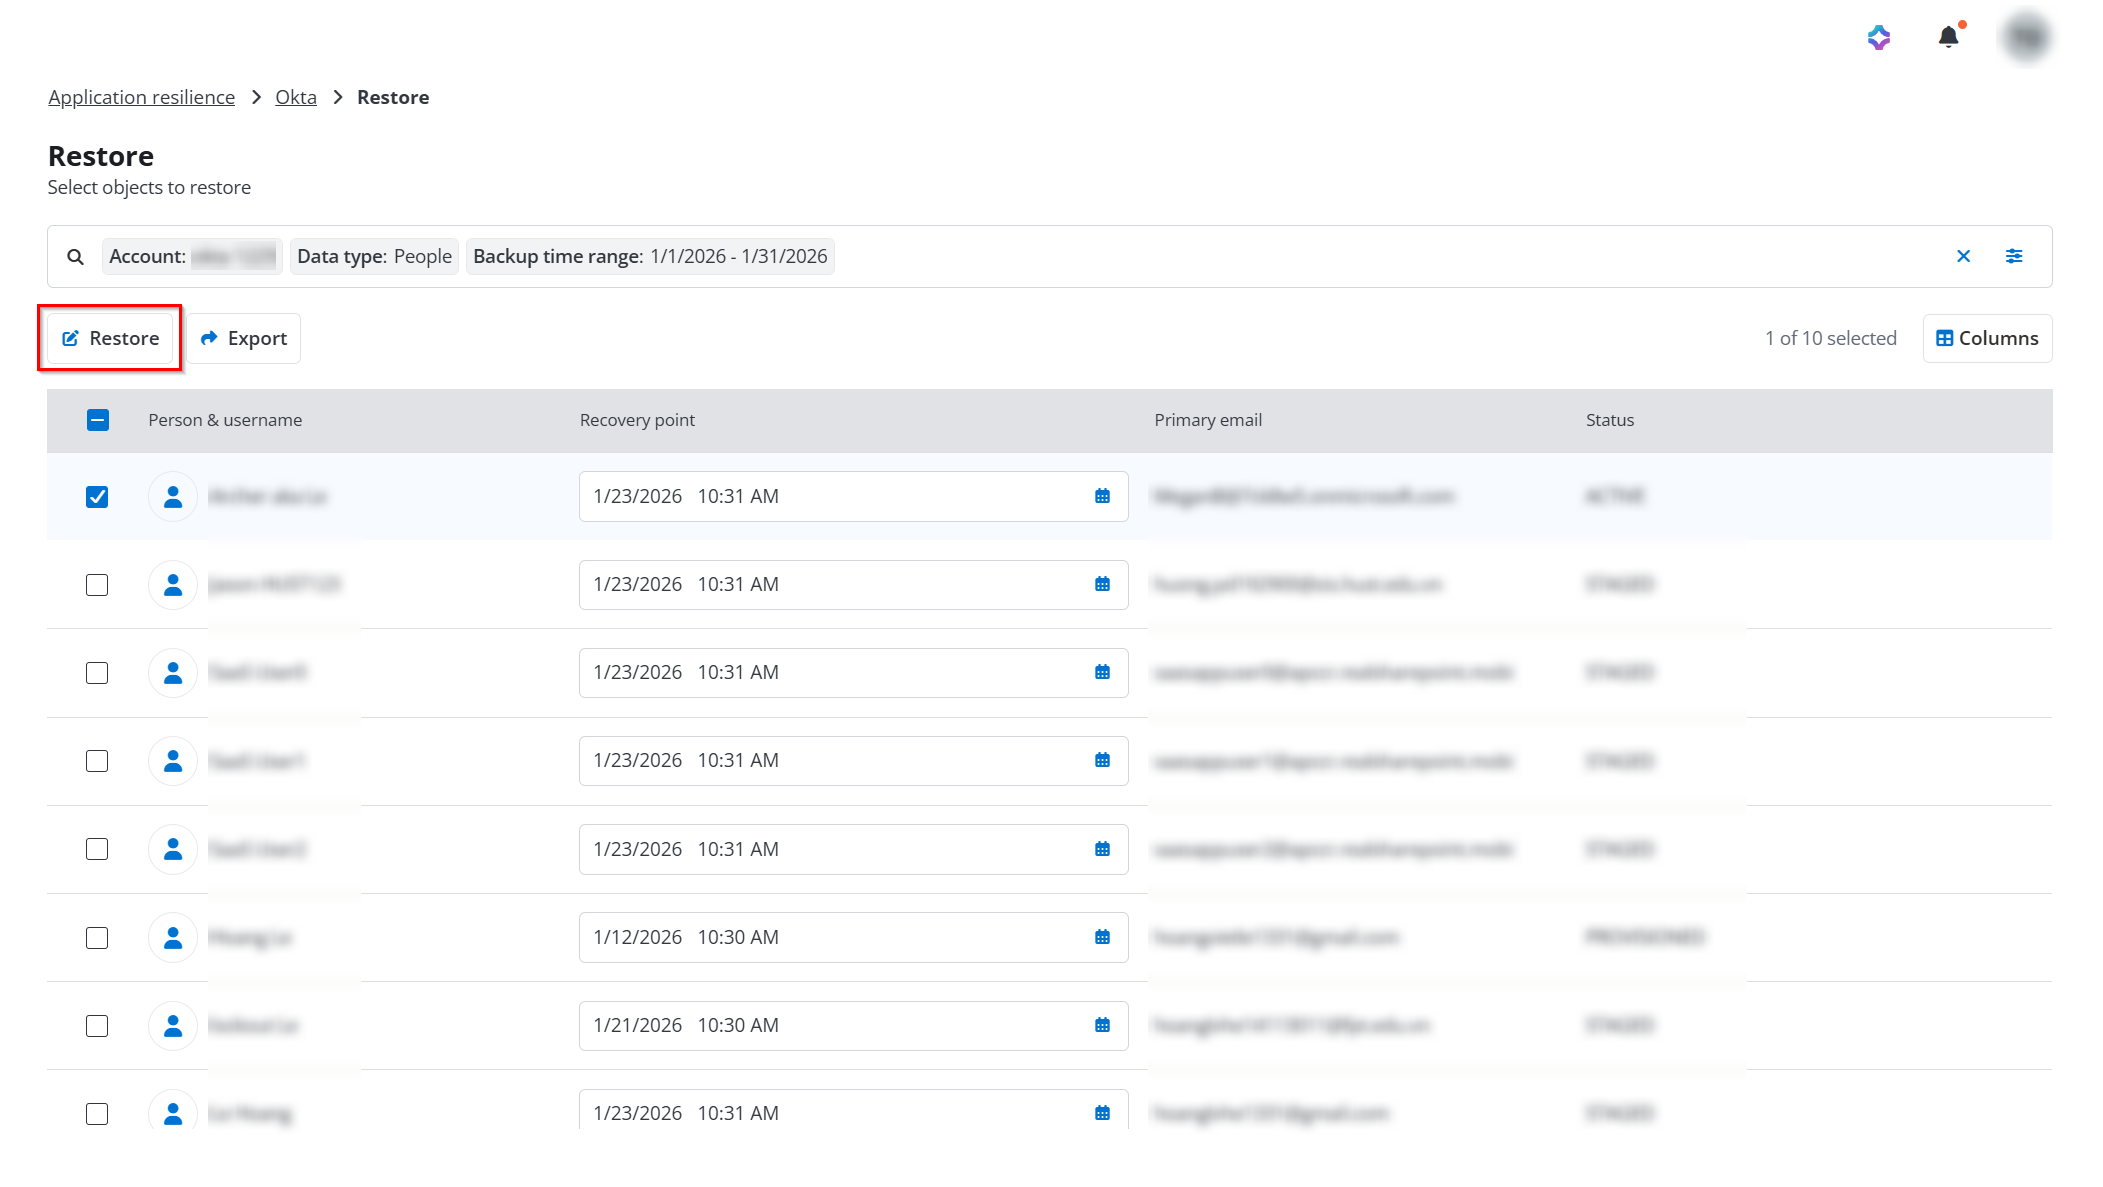
Task: Click the Data type: People filter chip
Action: point(374,257)
